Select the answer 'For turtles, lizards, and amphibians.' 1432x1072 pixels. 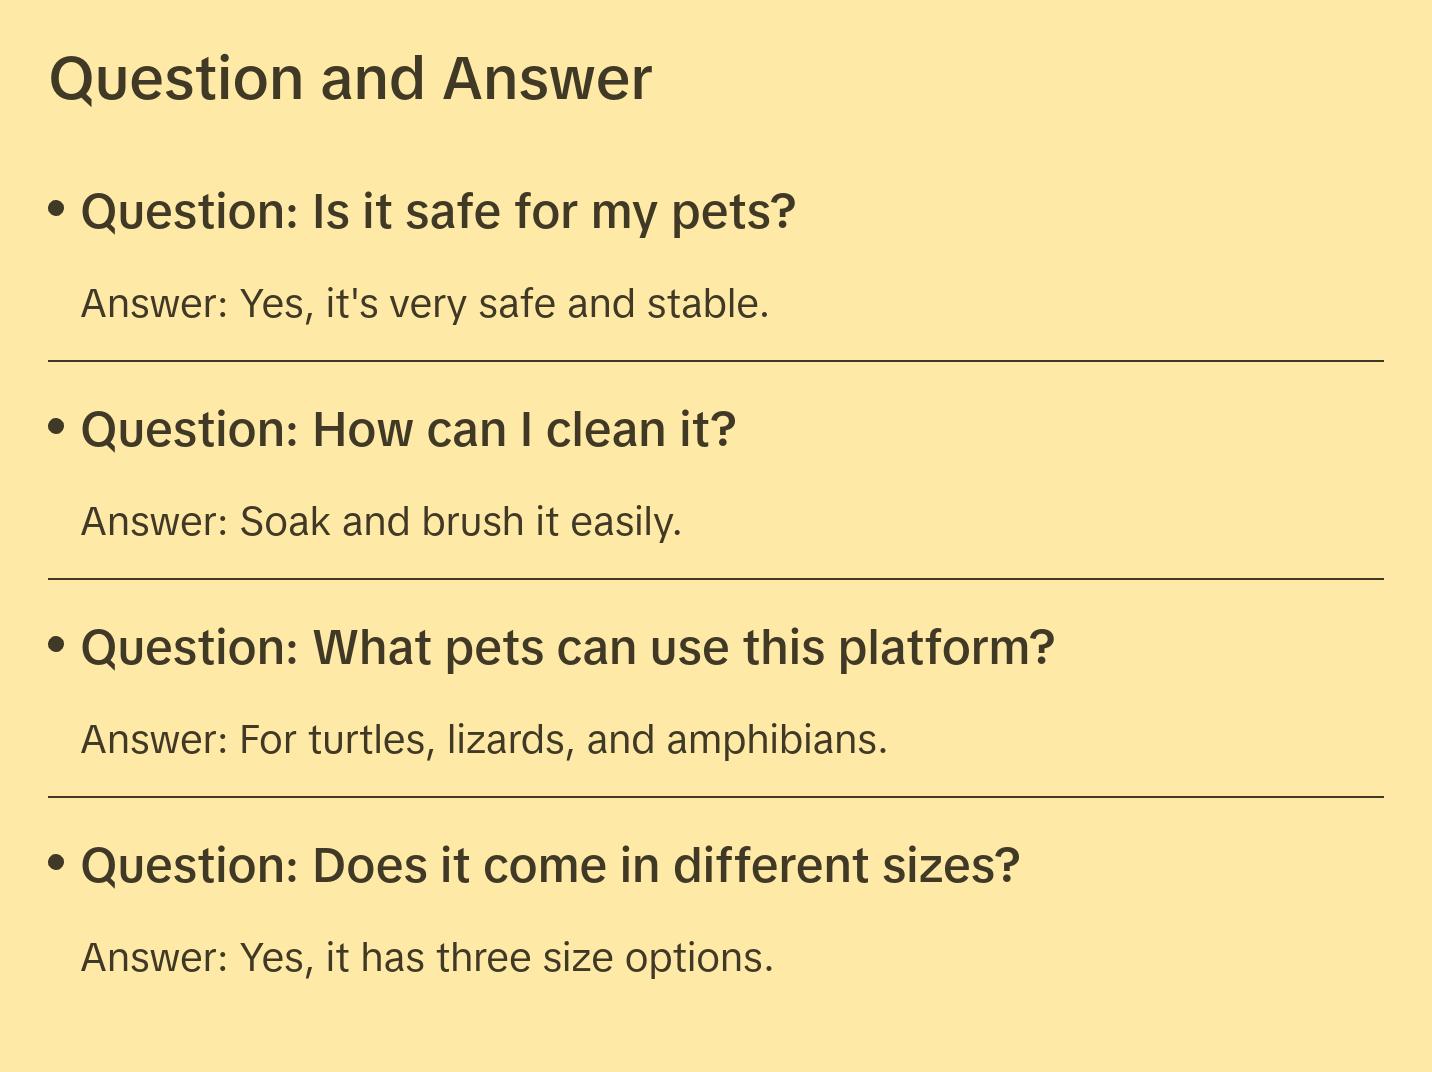click(484, 740)
